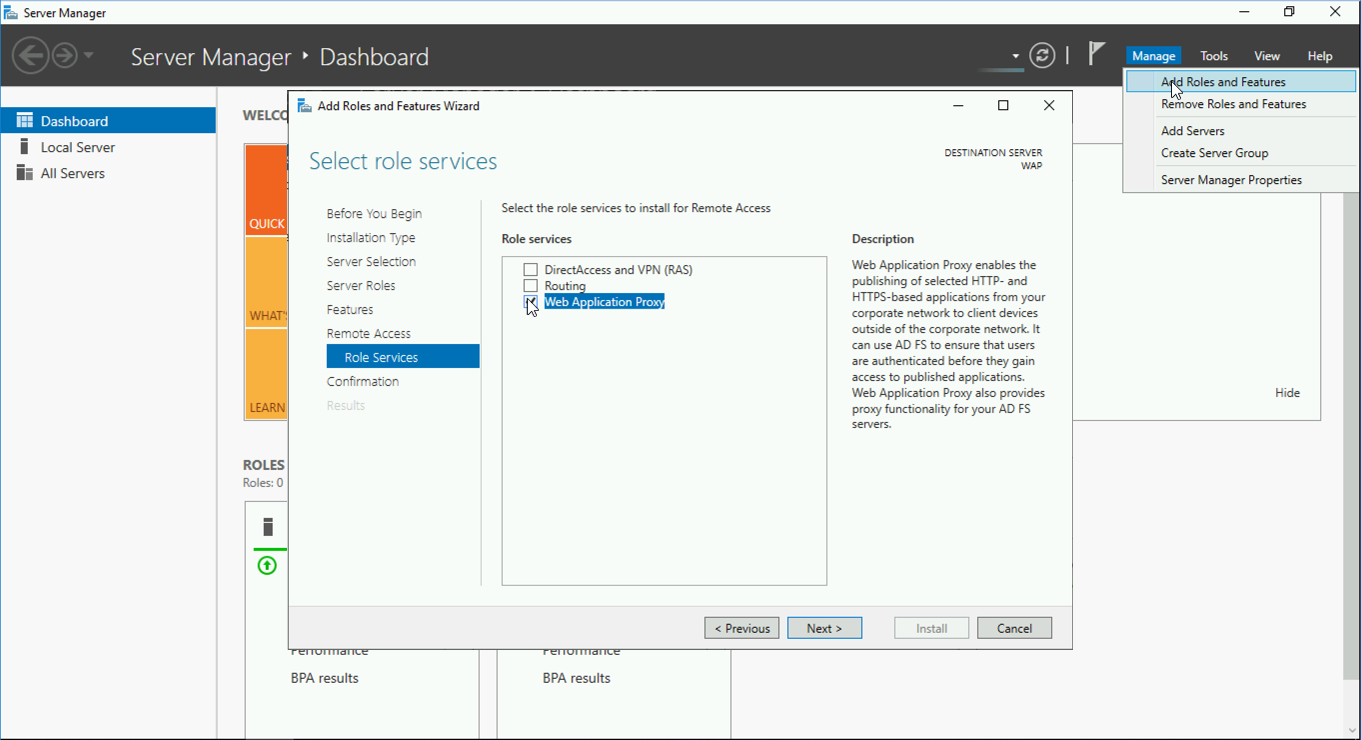Go to Remote Access wizard step

[369, 334]
